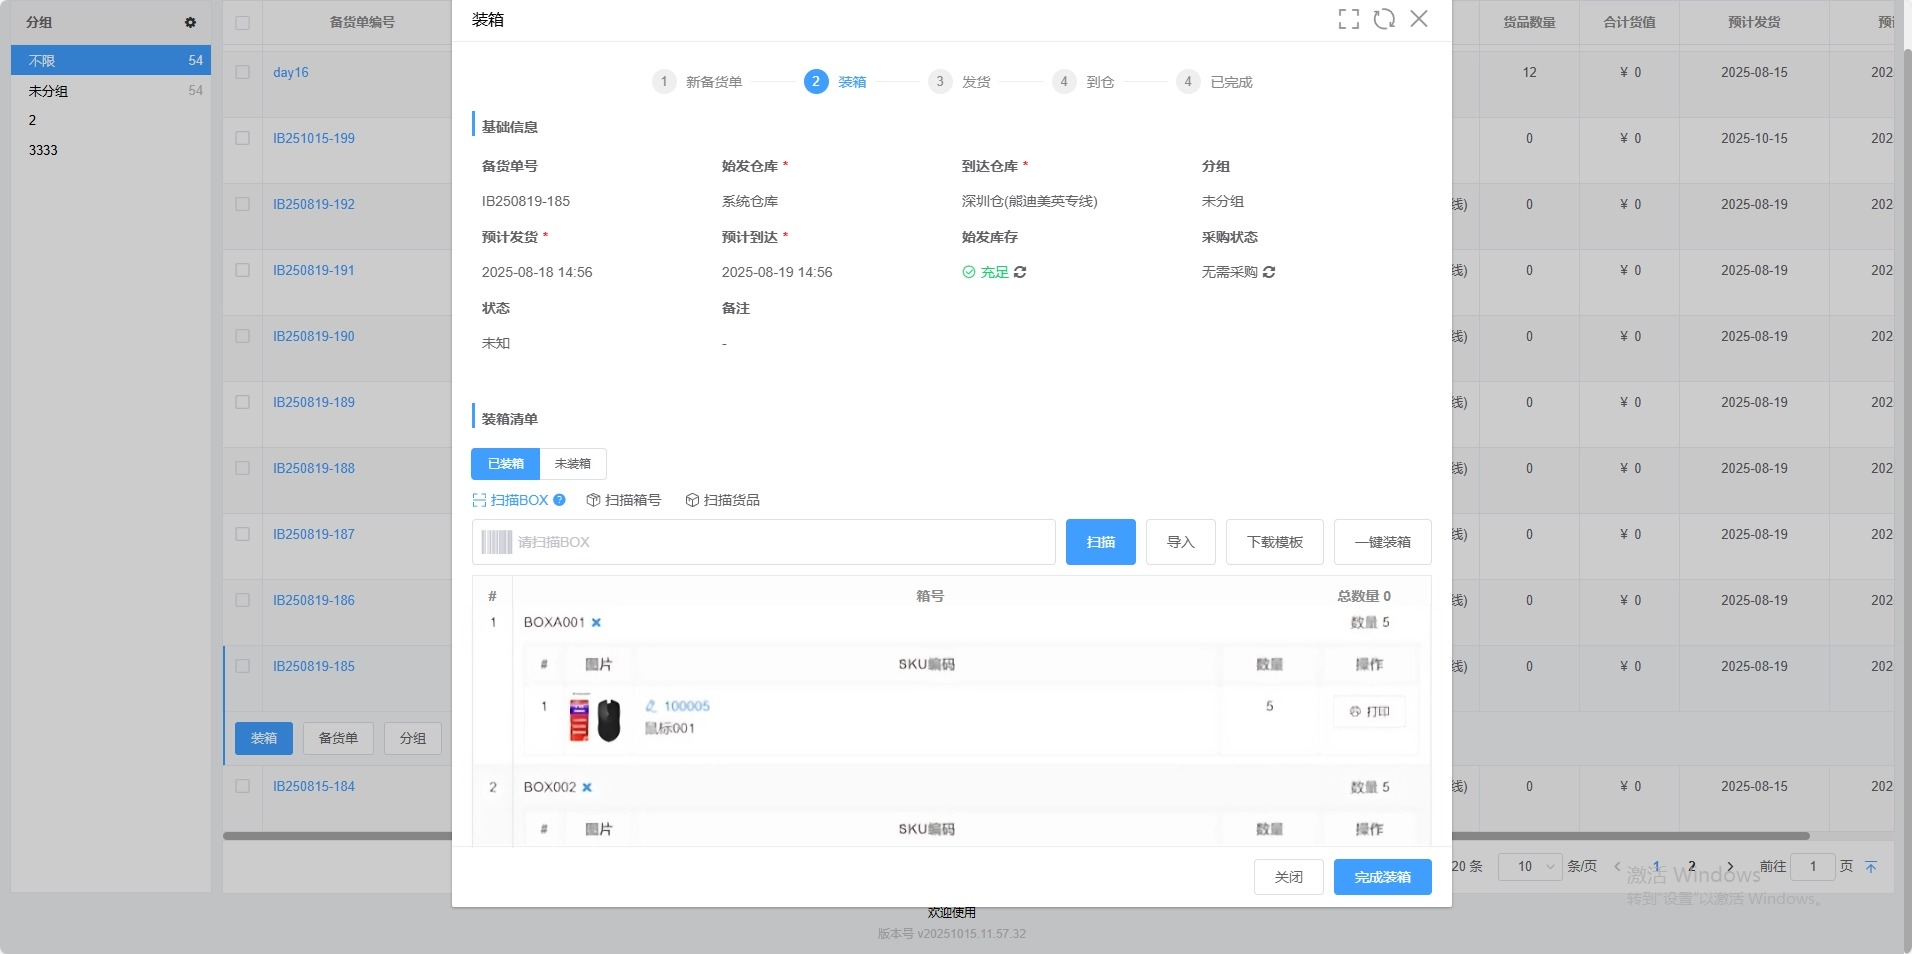The width and height of the screenshot is (1912, 954).
Task: Click the 请扫描BOX input field
Action: click(x=780, y=542)
